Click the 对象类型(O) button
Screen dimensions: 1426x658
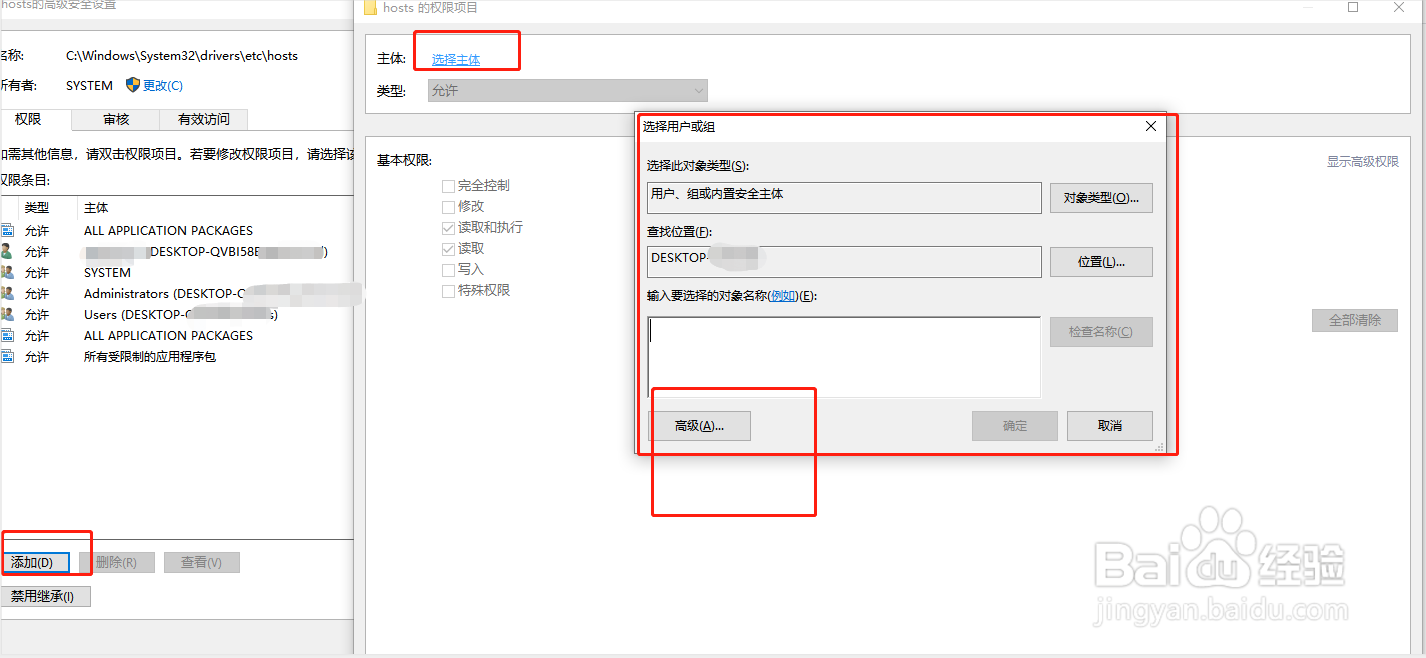pyautogui.click(x=1101, y=197)
